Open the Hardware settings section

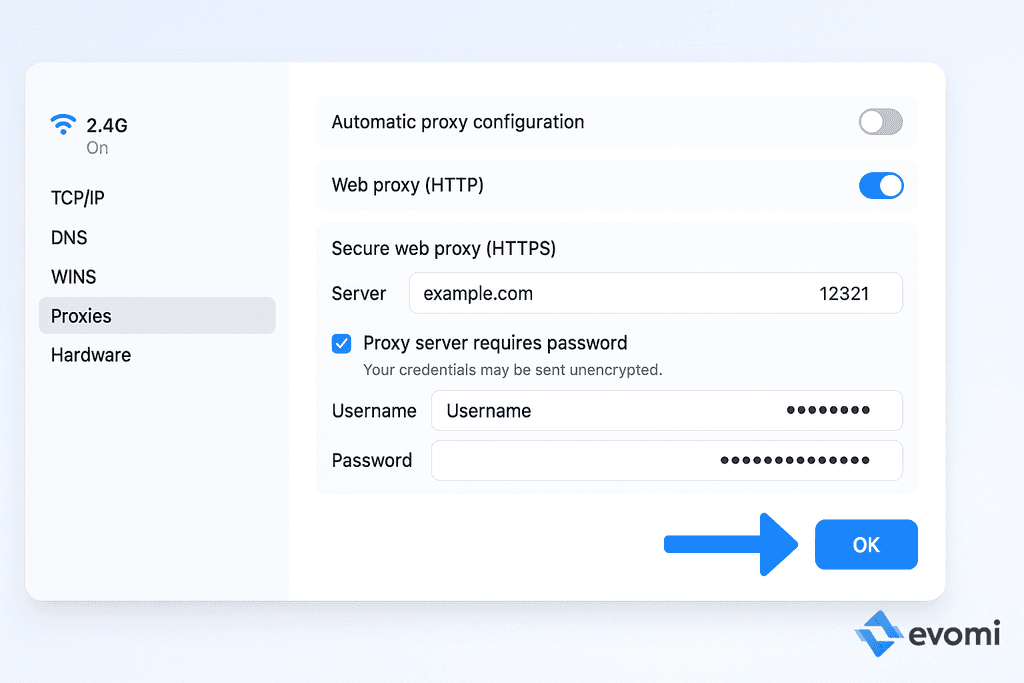(x=90, y=354)
